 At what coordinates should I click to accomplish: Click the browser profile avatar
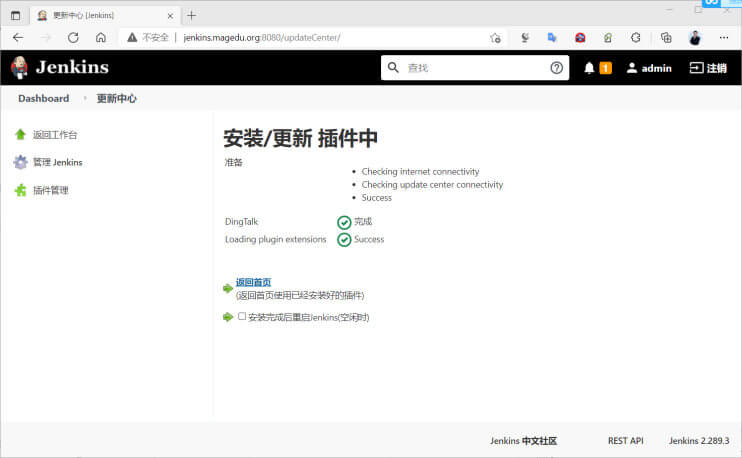click(695, 37)
